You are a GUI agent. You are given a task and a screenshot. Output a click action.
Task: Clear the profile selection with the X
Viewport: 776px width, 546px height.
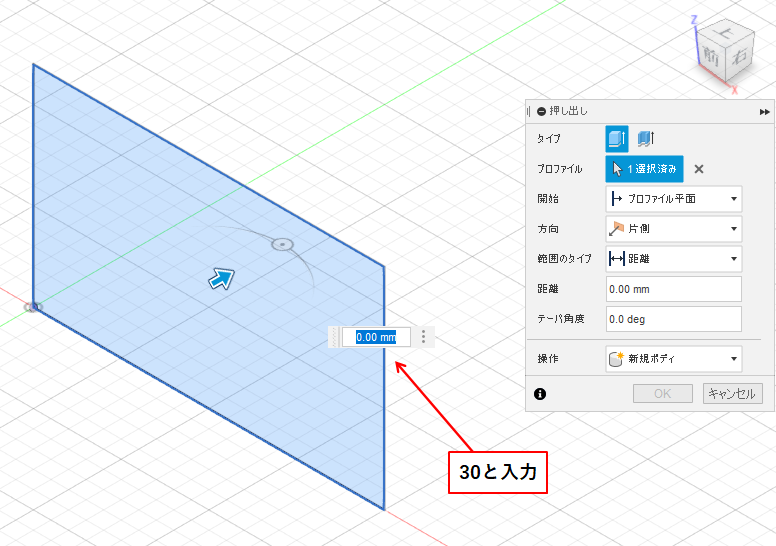coord(699,169)
